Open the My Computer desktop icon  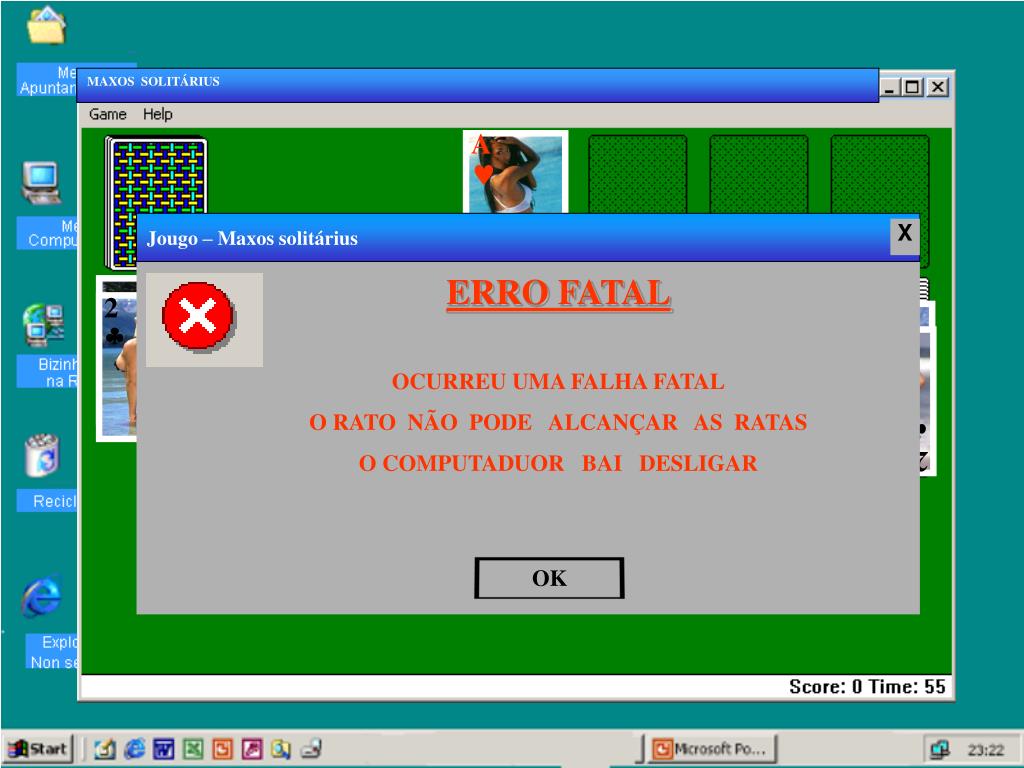click(42, 183)
